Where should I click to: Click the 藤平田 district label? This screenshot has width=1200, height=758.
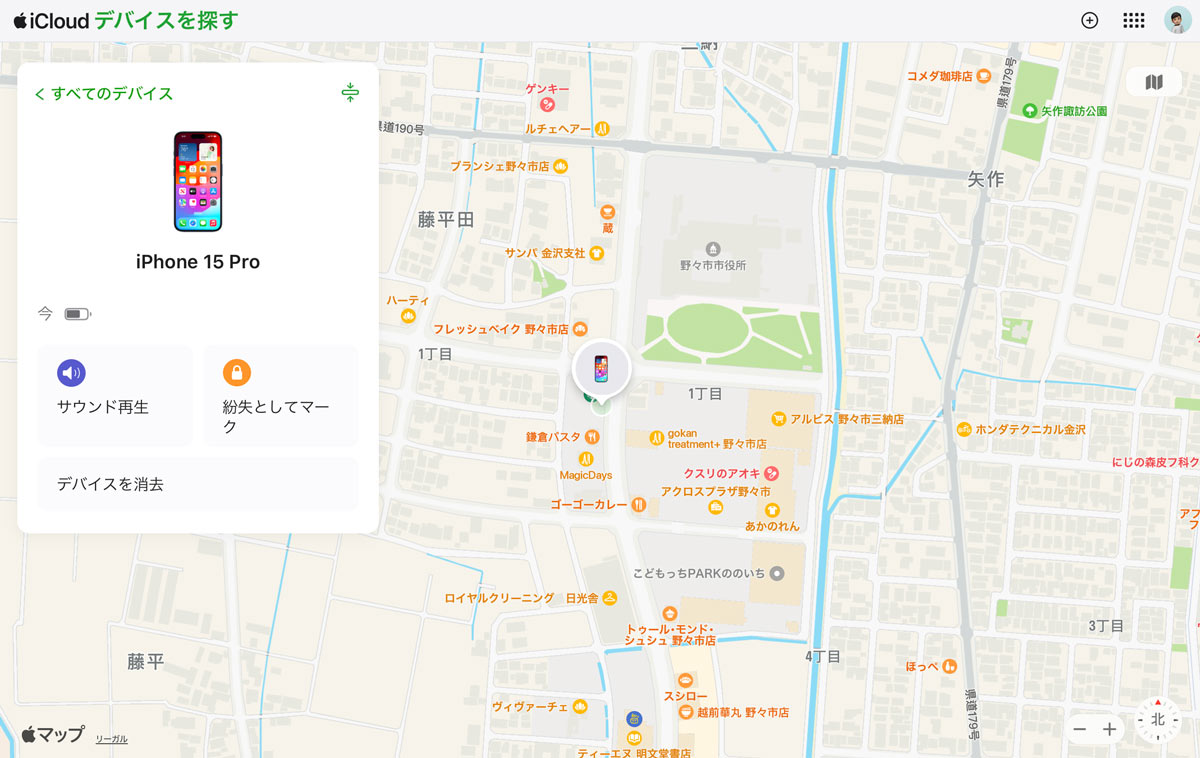click(x=446, y=220)
